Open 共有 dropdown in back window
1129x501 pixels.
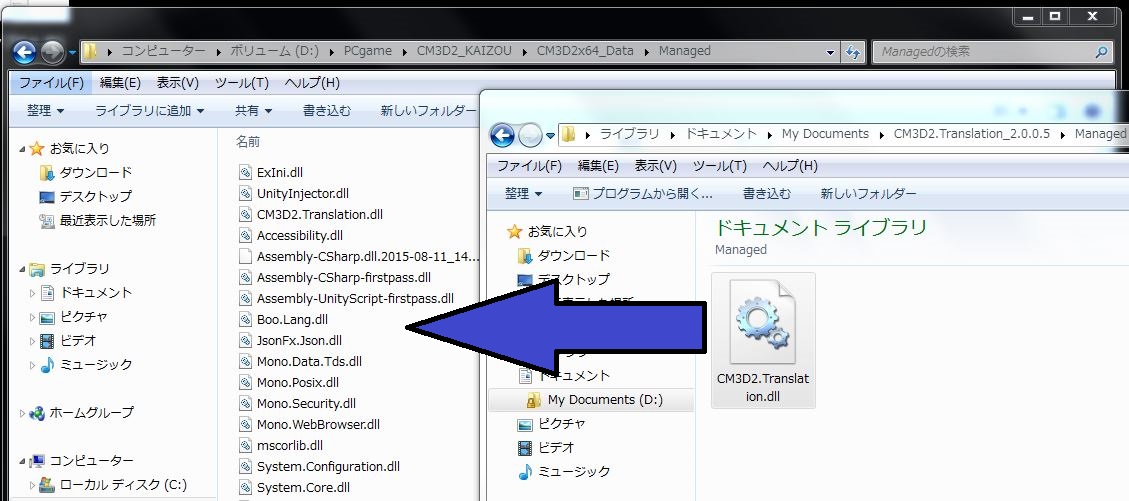click(253, 110)
